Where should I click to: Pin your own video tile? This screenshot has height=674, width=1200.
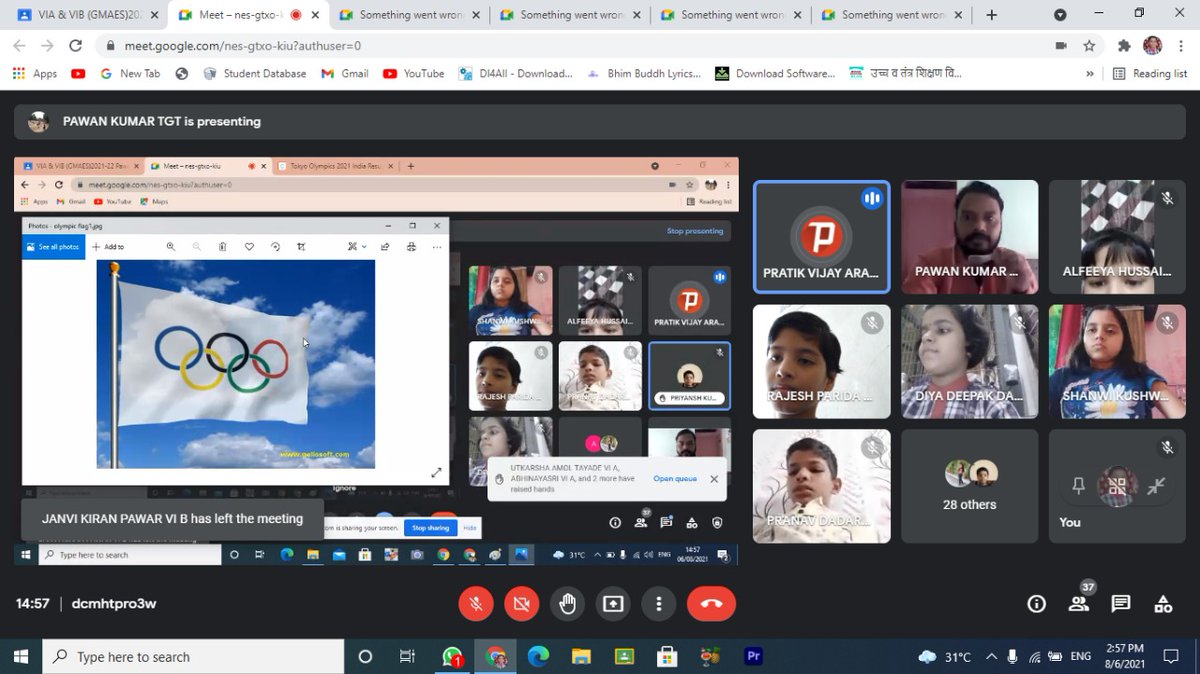(1078, 486)
